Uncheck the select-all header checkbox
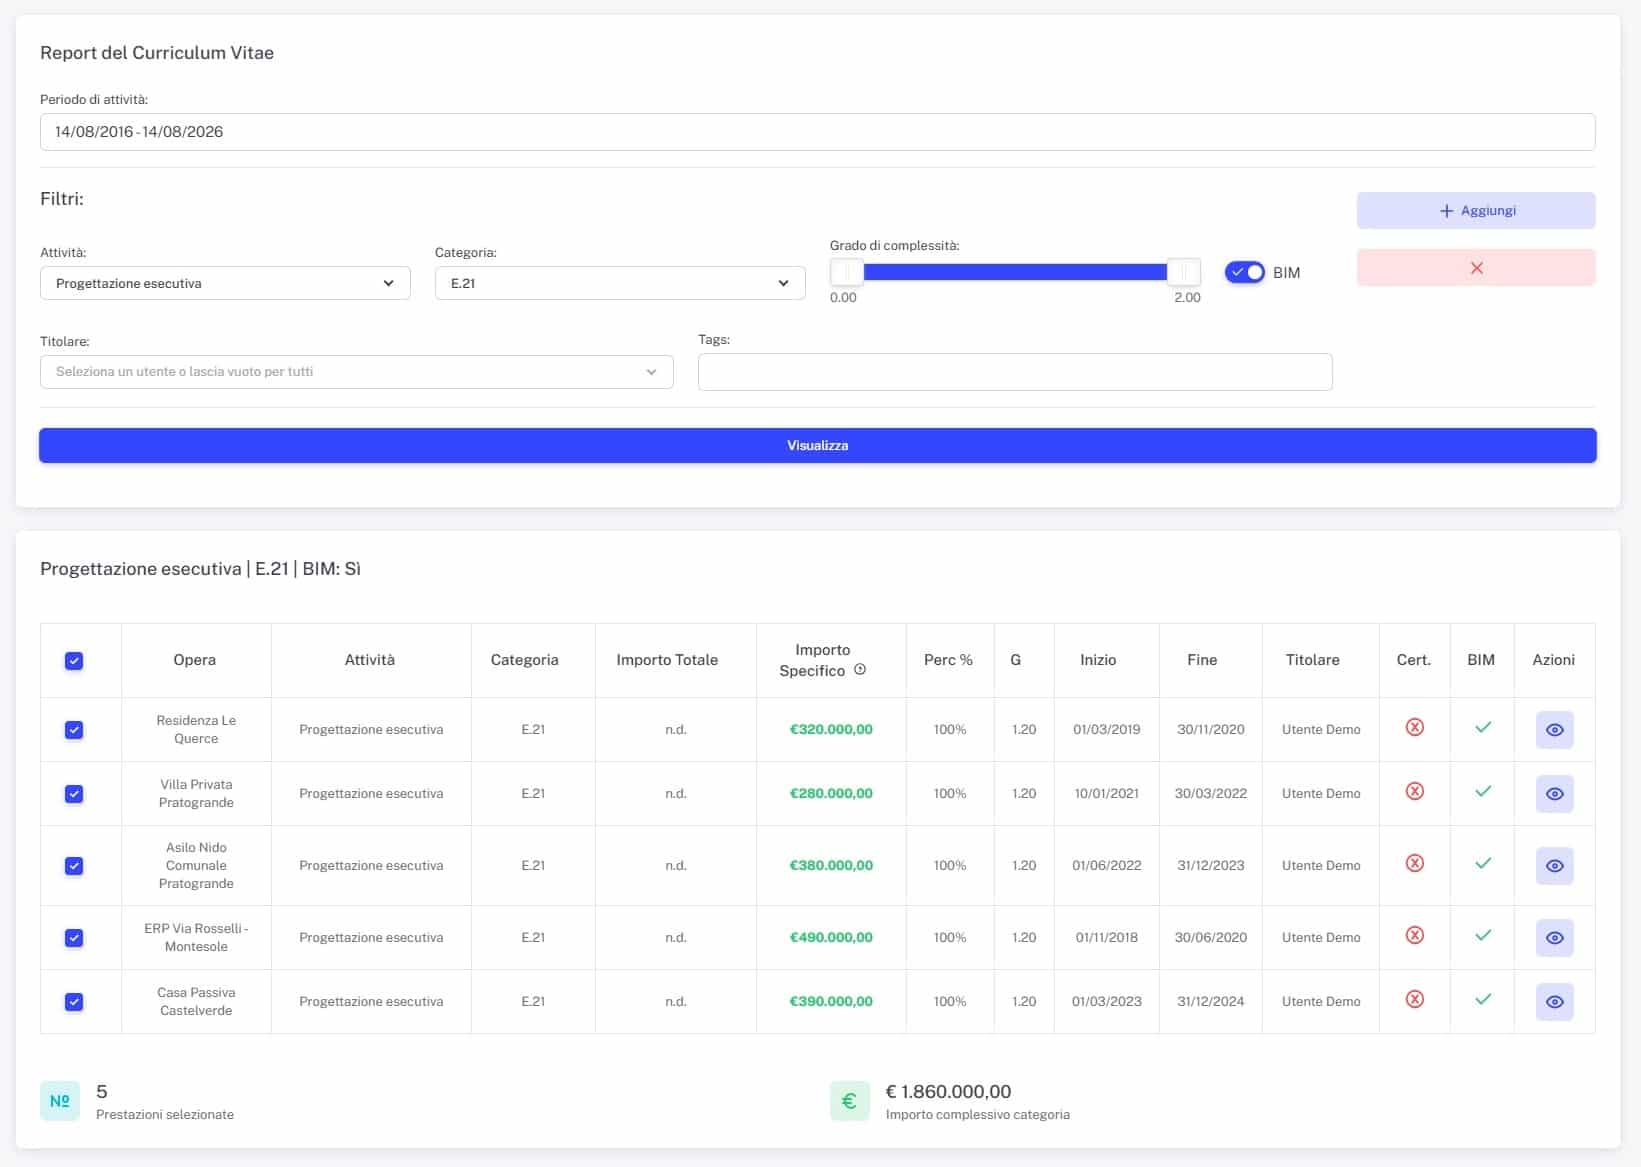The image size is (1641, 1167). (74, 661)
